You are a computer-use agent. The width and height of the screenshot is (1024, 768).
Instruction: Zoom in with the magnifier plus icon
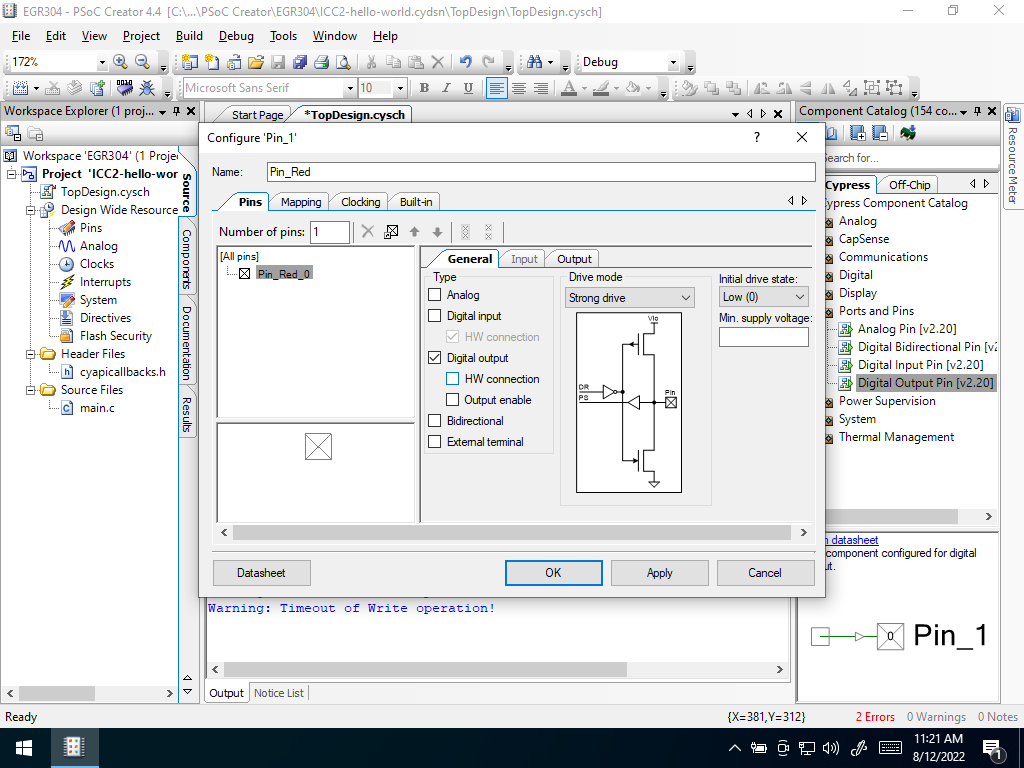click(x=120, y=62)
